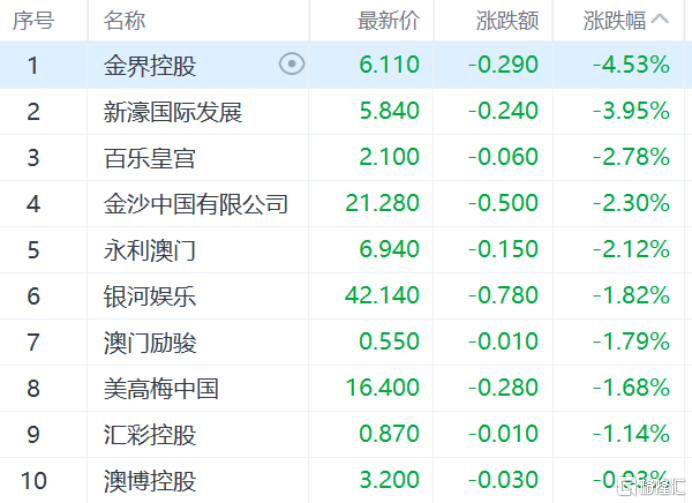Click the eye icon beside 金界控股

tap(291, 65)
